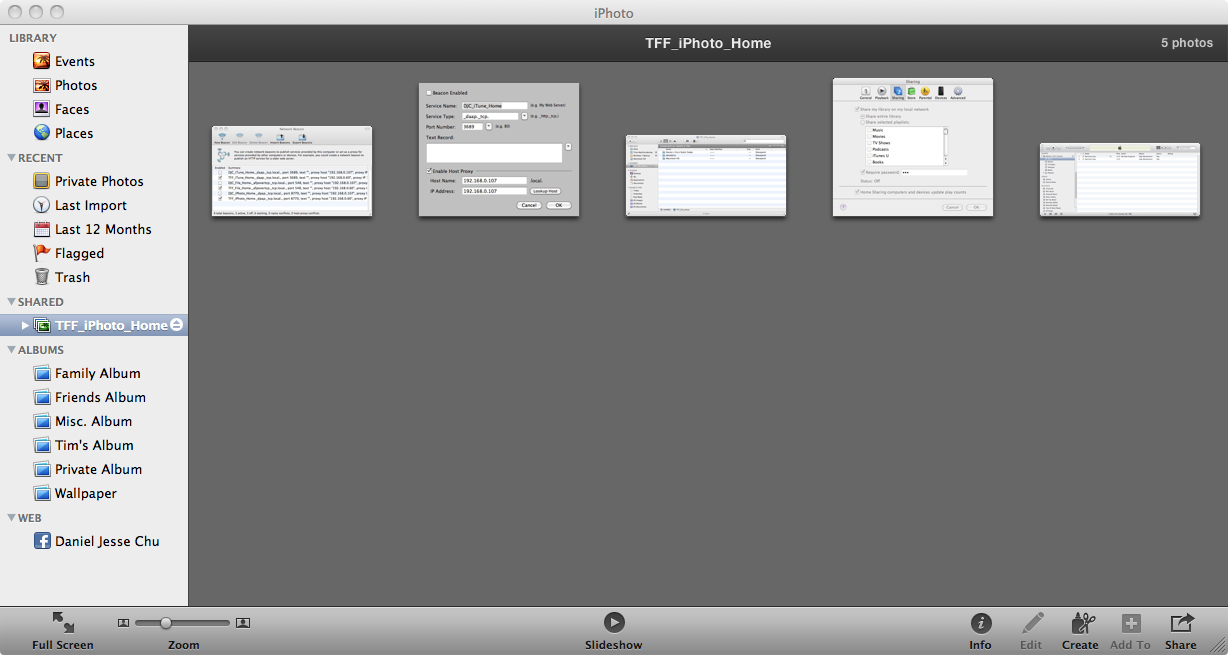This screenshot has height=655, width=1228.
Task: Open the Share menu
Action: (x=1181, y=631)
